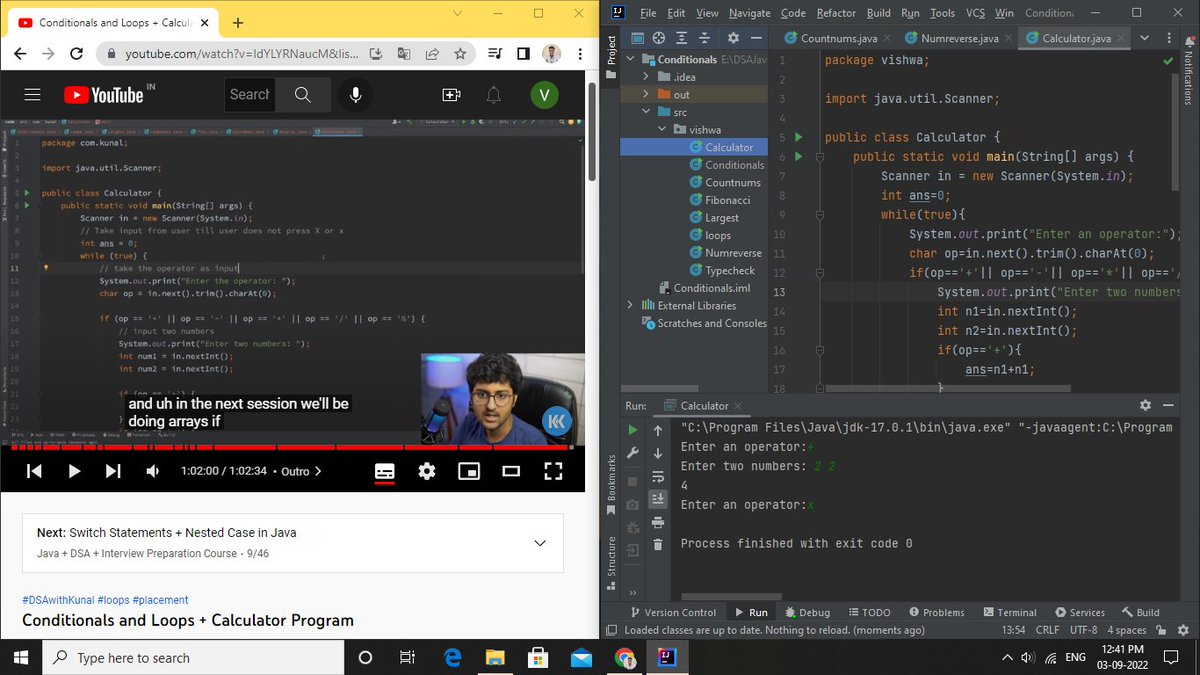Clear console output with trash icon
Viewport: 1200px width, 675px height.
click(x=658, y=545)
